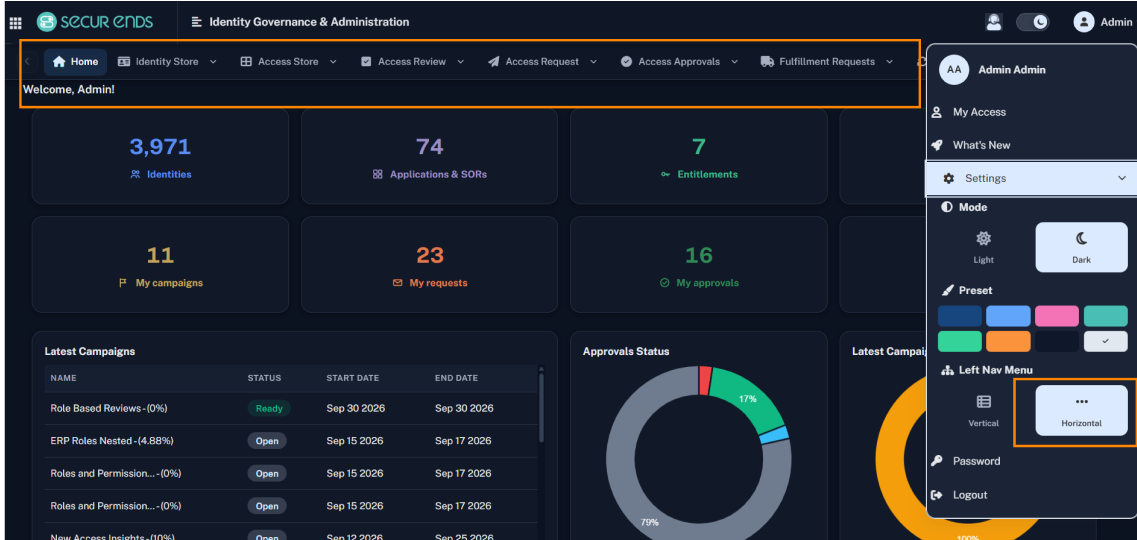1137x540 pixels.
Task: Pick the pink preset swatch
Action: click(x=1057, y=316)
